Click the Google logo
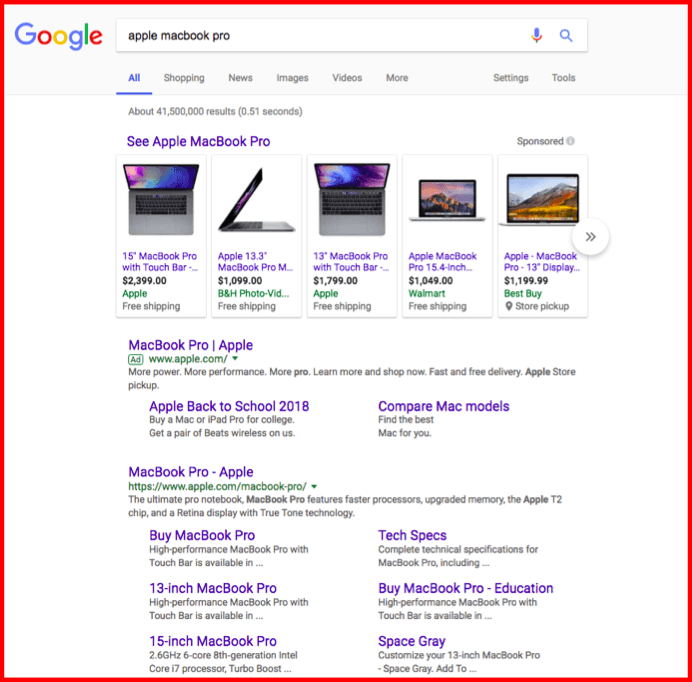This screenshot has height=682, width=692. click(58, 36)
